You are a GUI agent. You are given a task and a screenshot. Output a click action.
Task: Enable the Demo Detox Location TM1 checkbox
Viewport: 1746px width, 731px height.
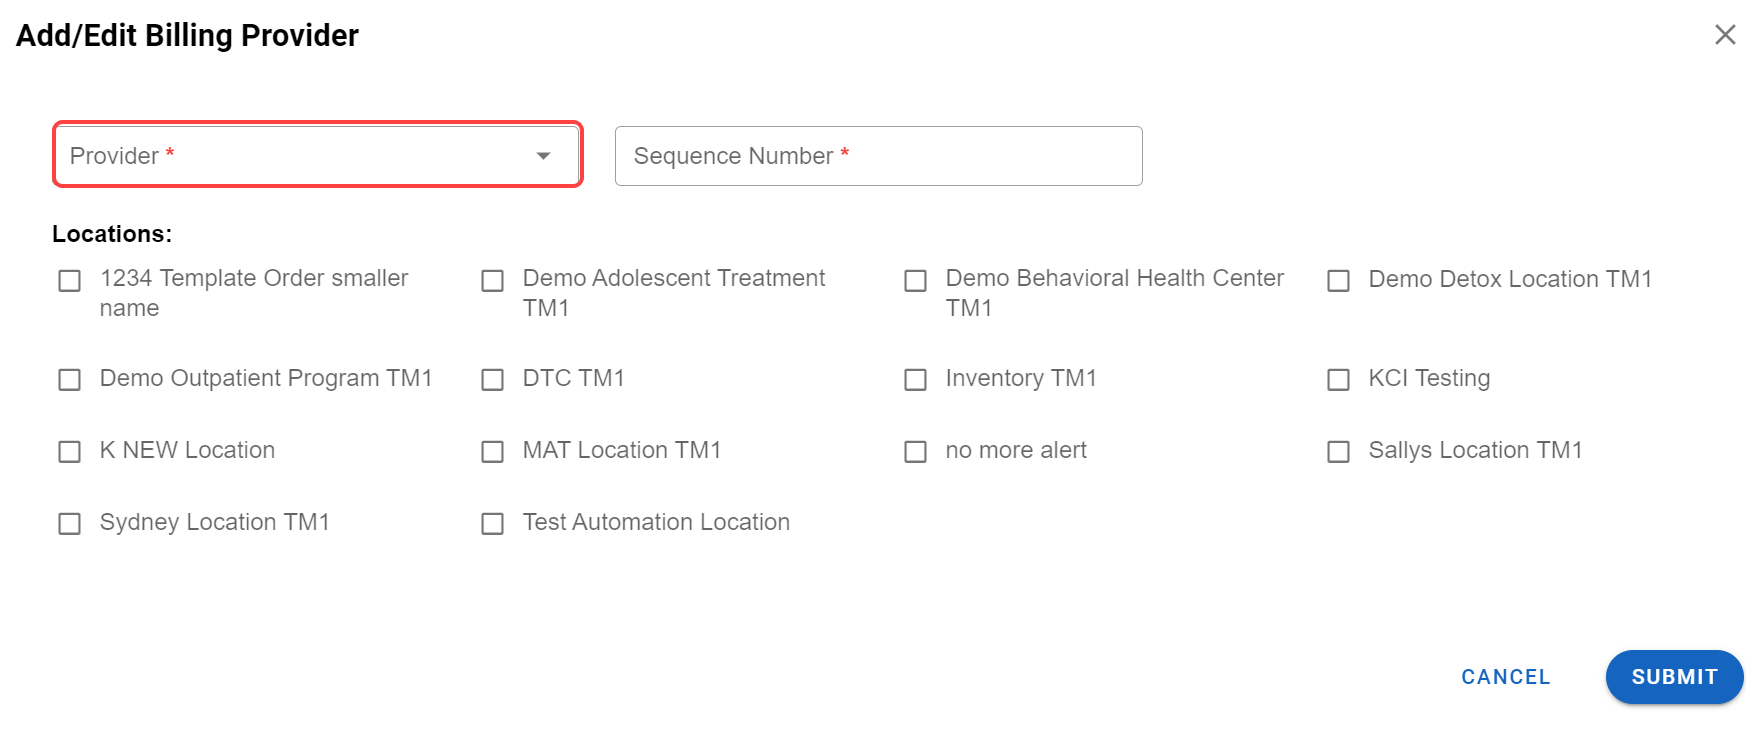click(1339, 281)
